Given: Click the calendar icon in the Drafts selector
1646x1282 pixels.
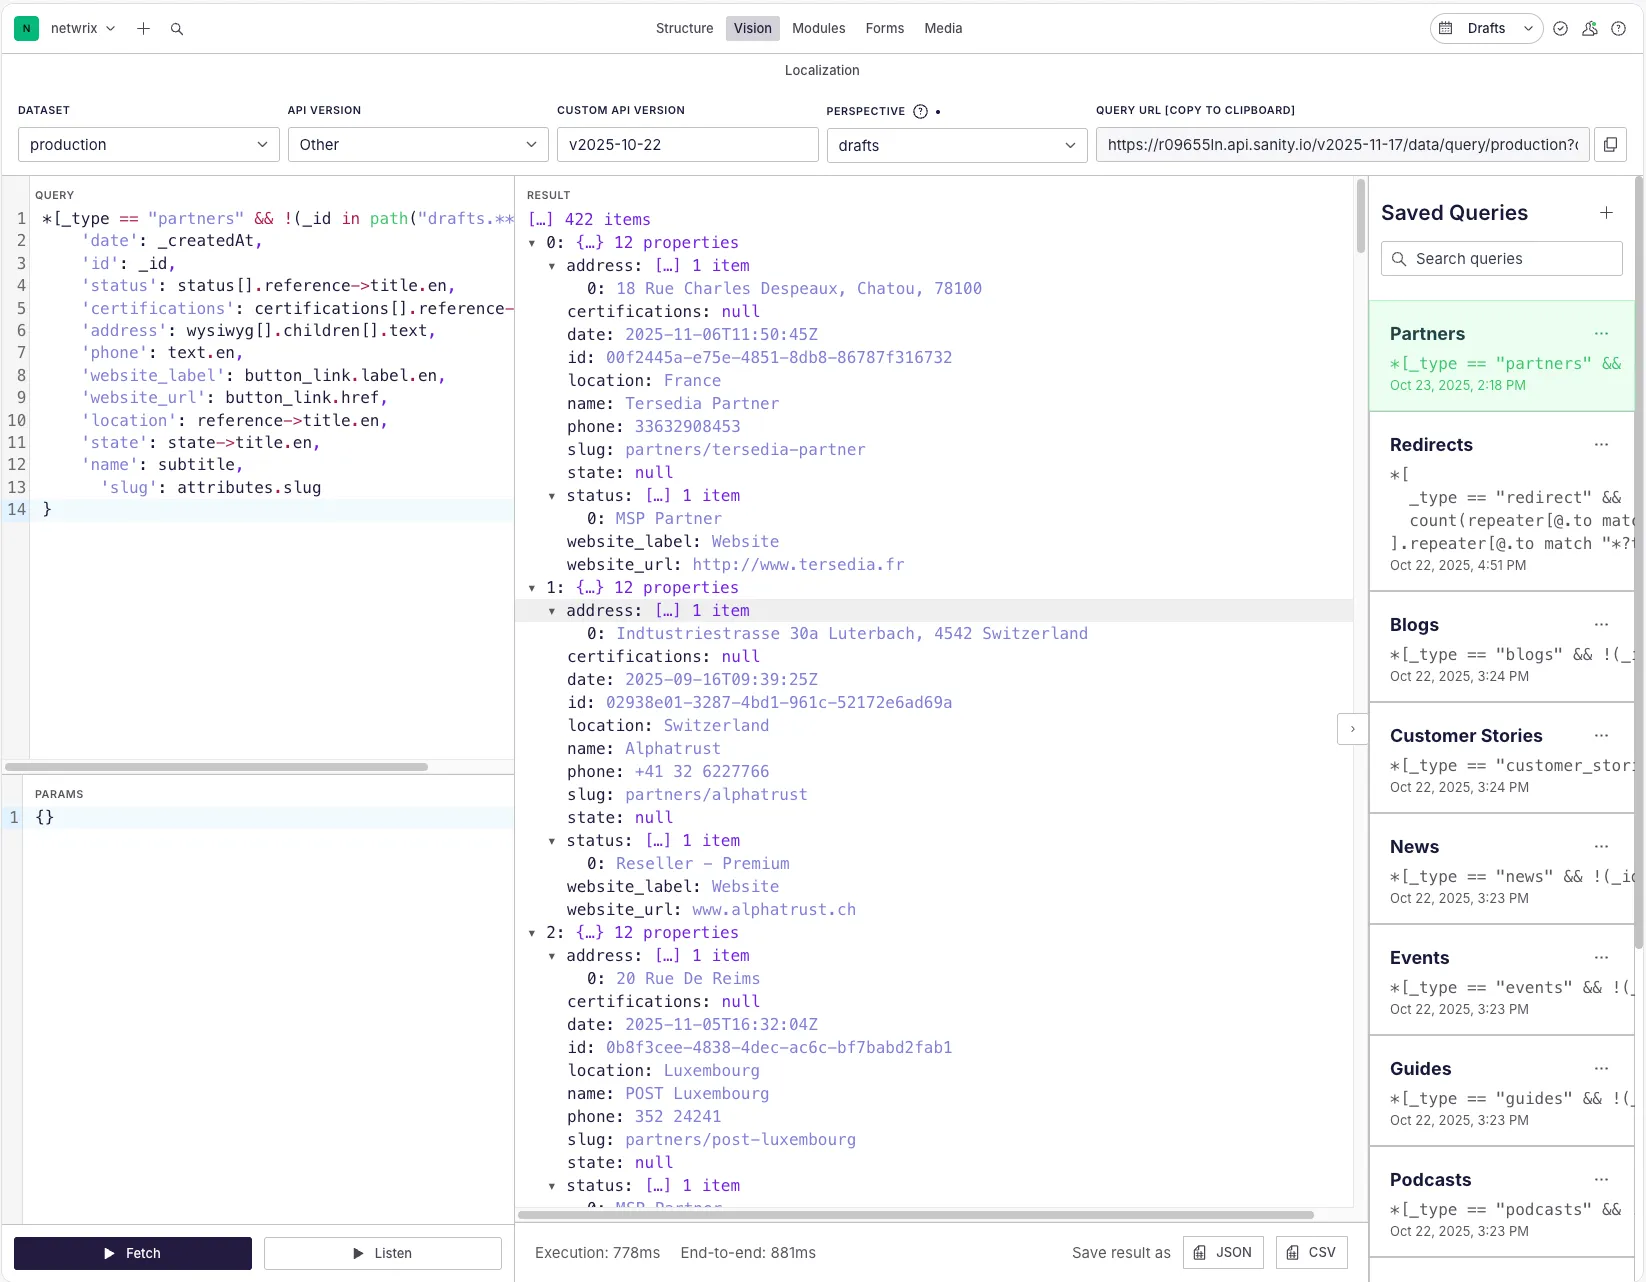Looking at the screenshot, I should point(1445,28).
